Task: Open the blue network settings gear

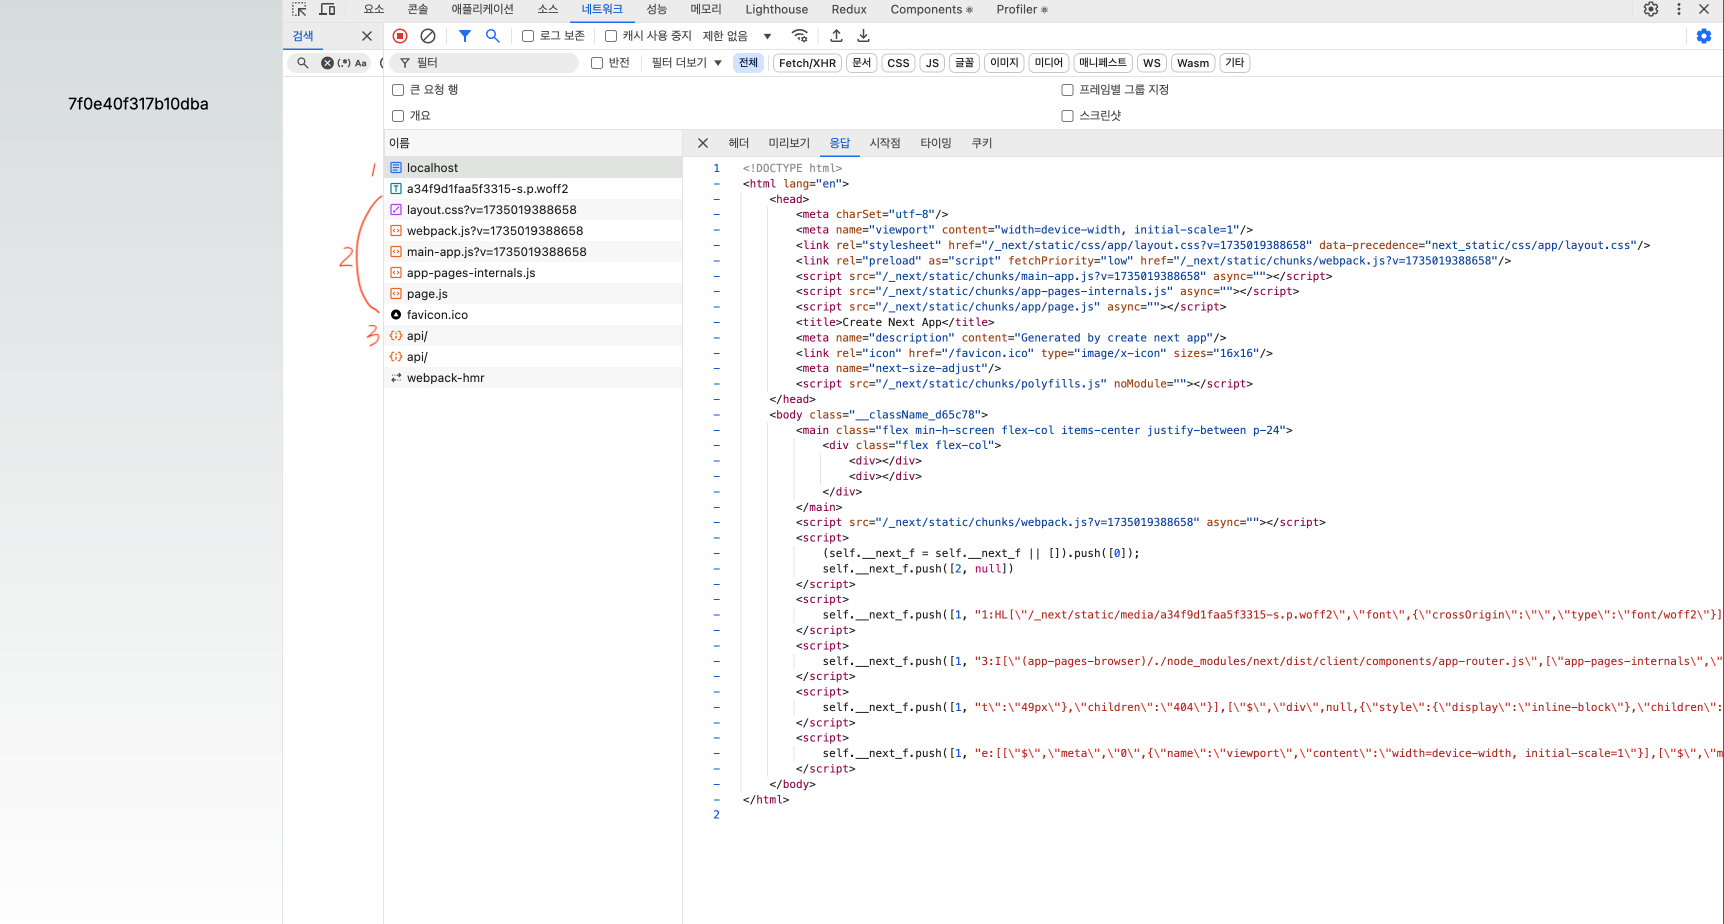Action: tap(1704, 36)
